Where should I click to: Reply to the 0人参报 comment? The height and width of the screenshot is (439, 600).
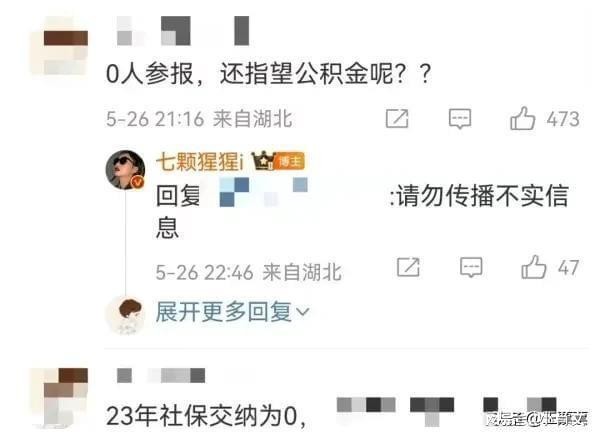460,119
